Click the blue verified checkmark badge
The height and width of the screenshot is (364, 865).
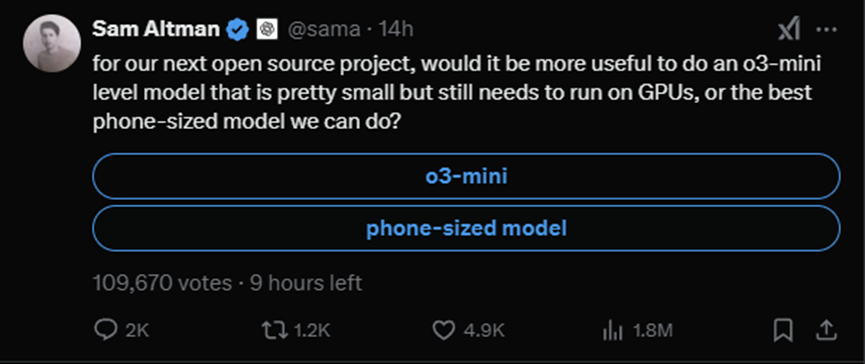(238, 29)
